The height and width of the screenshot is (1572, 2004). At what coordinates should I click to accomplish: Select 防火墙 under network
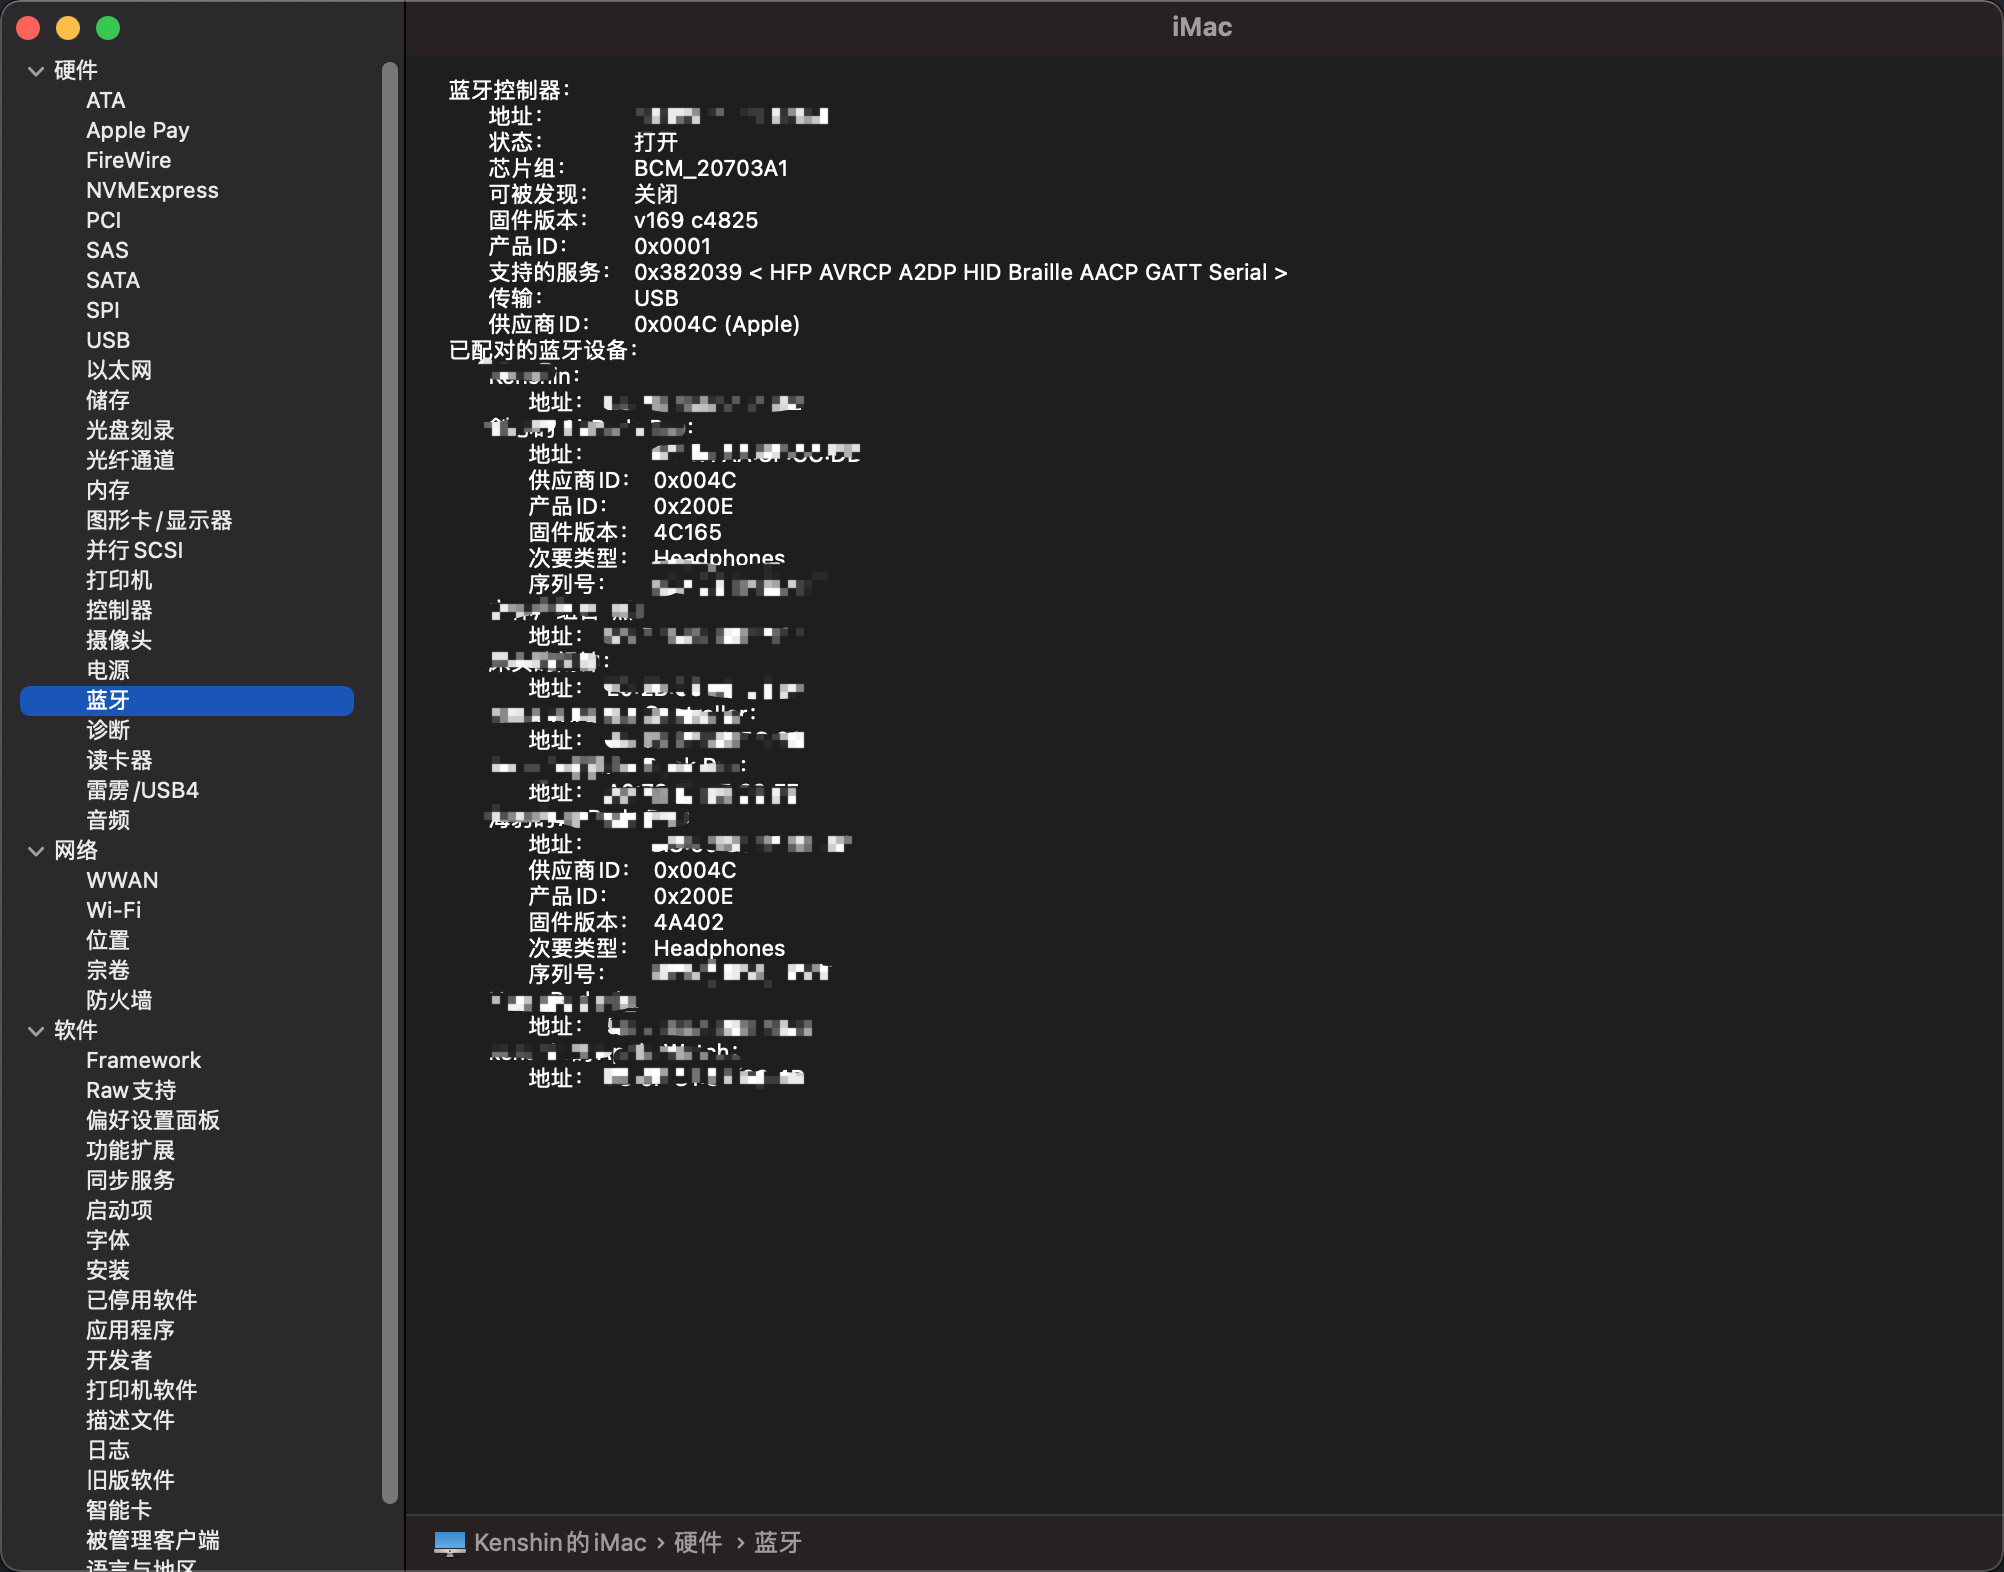(x=119, y=1001)
